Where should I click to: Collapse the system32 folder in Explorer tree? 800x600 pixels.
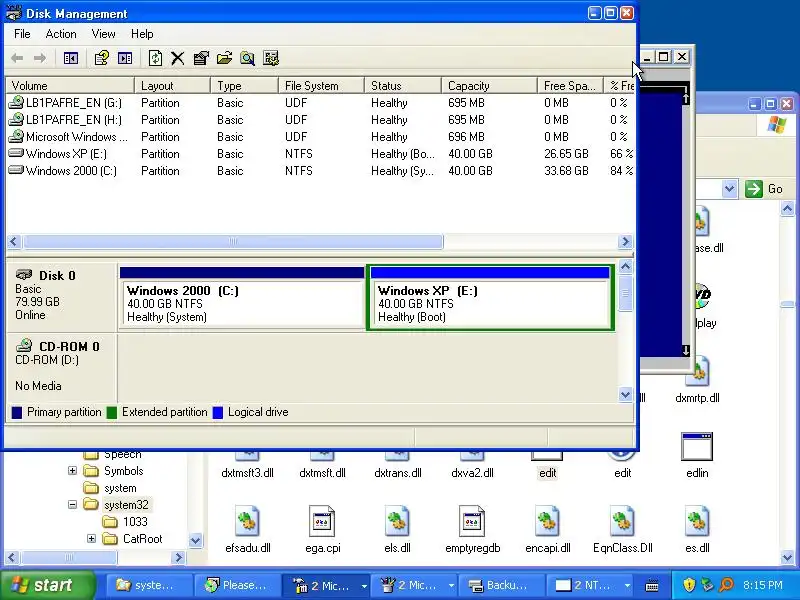pos(72,505)
